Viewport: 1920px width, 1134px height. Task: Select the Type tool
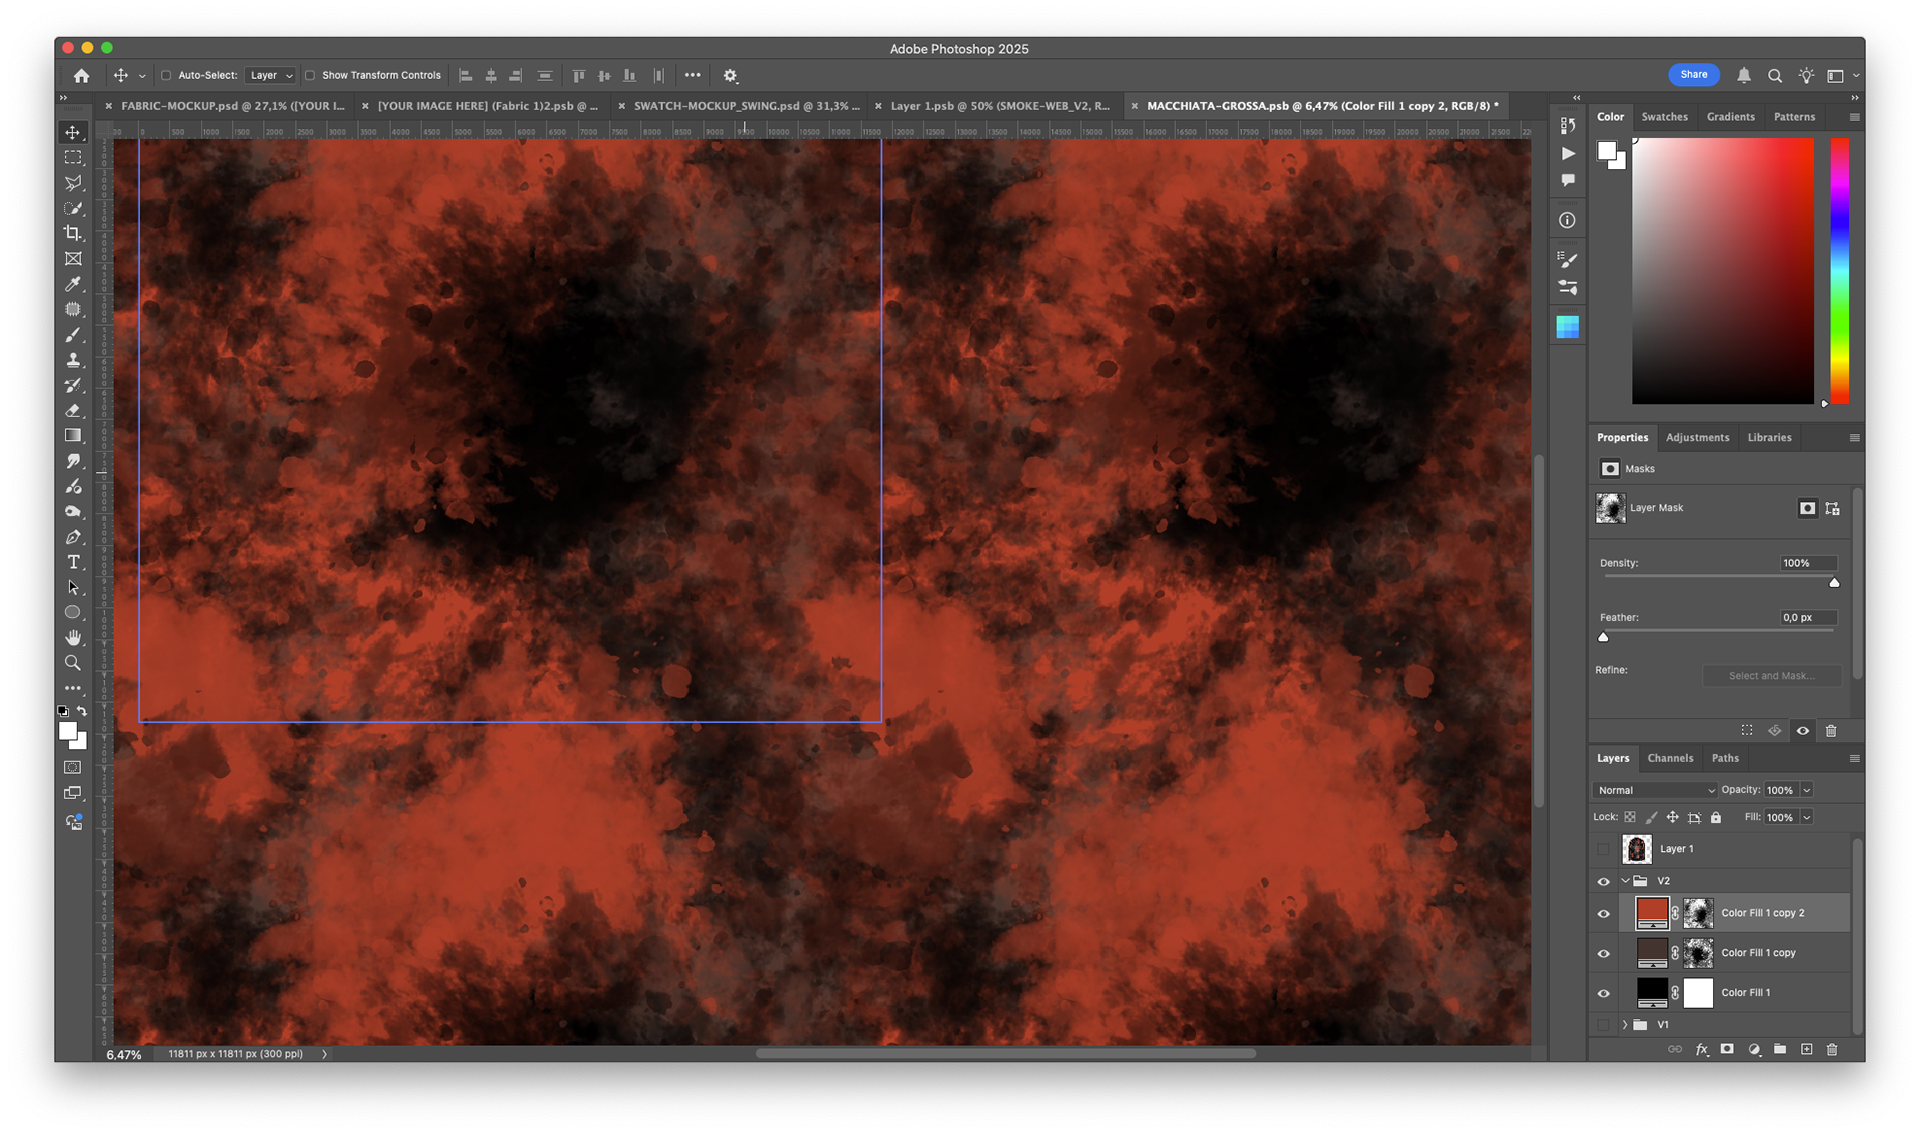73,562
